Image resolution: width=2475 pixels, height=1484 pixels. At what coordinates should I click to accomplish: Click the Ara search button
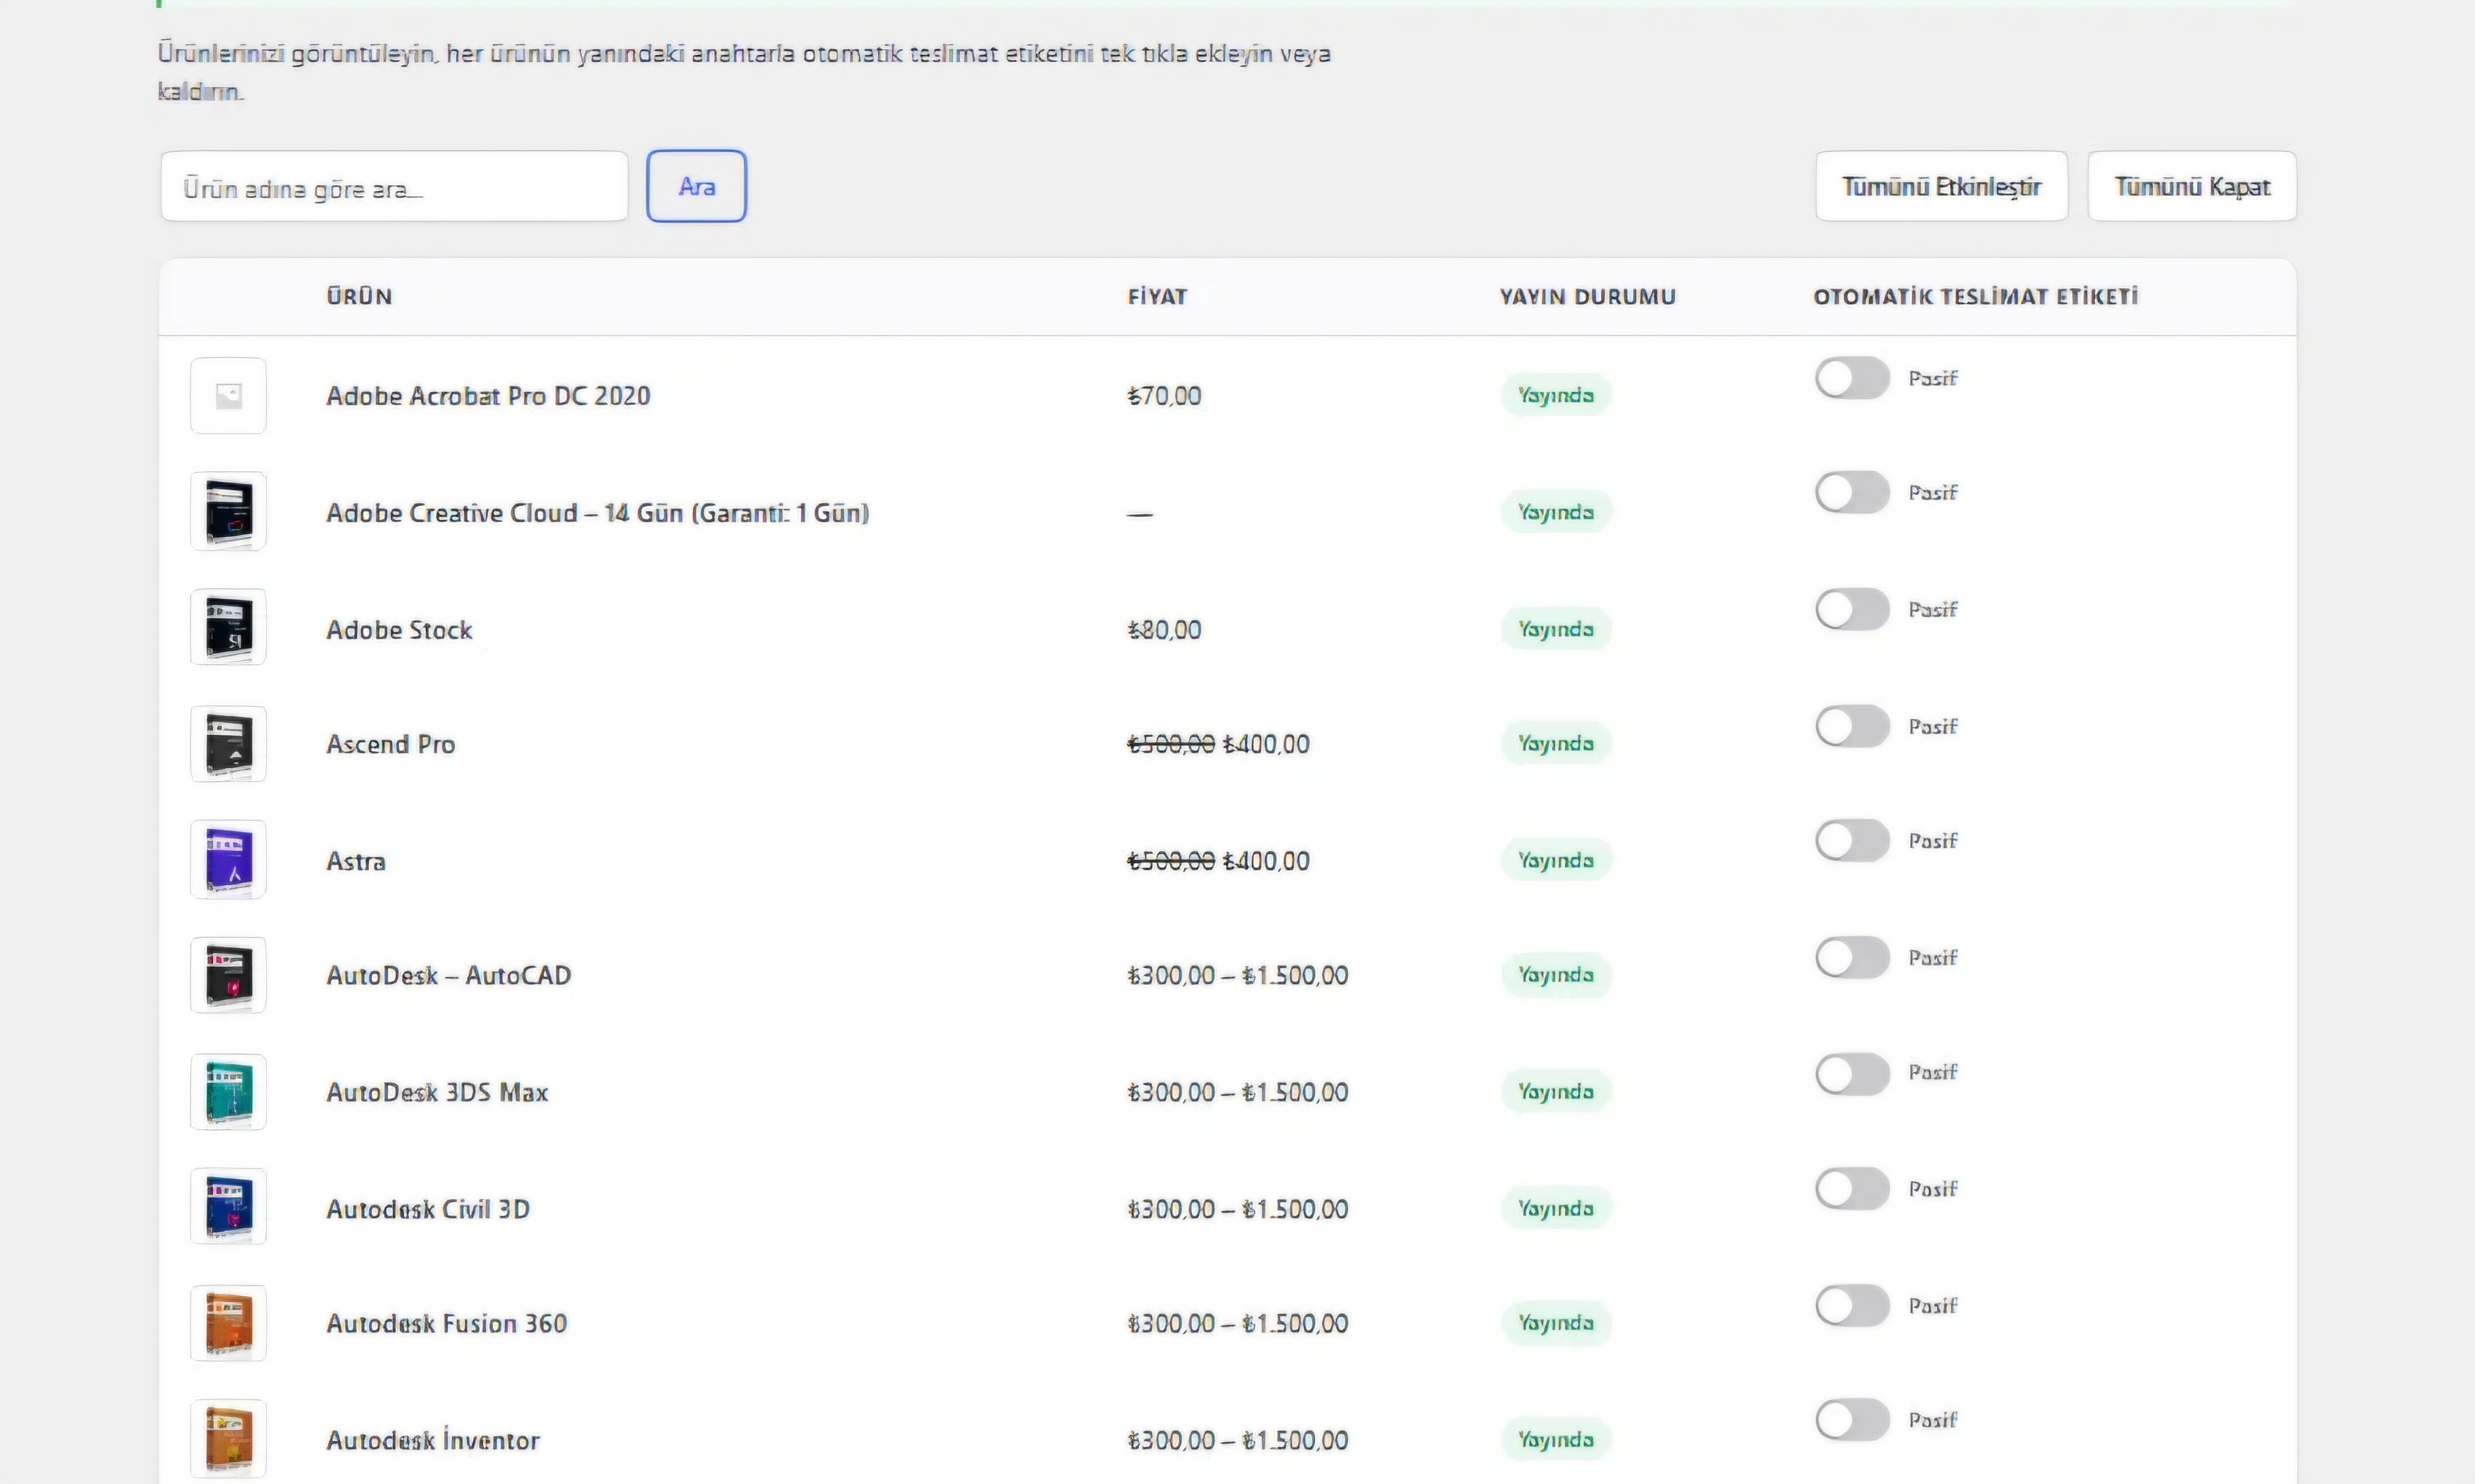(696, 186)
